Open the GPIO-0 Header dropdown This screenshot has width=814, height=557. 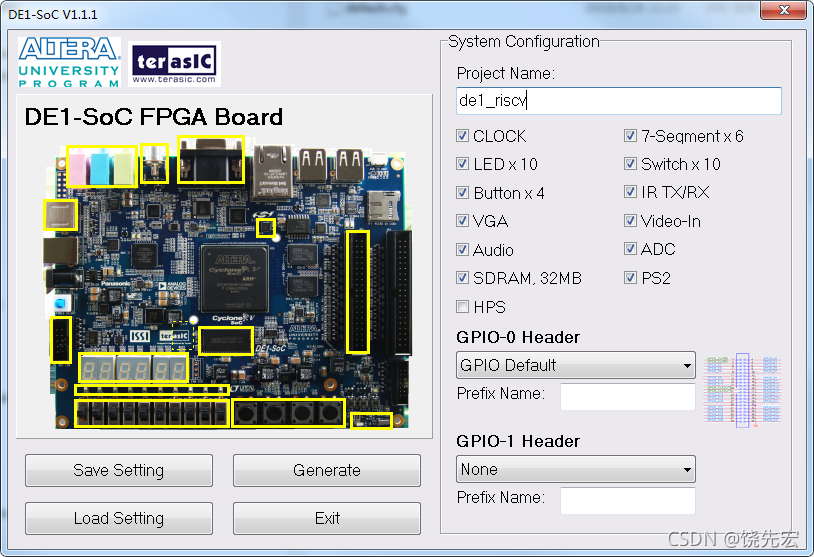click(x=576, y=365)
